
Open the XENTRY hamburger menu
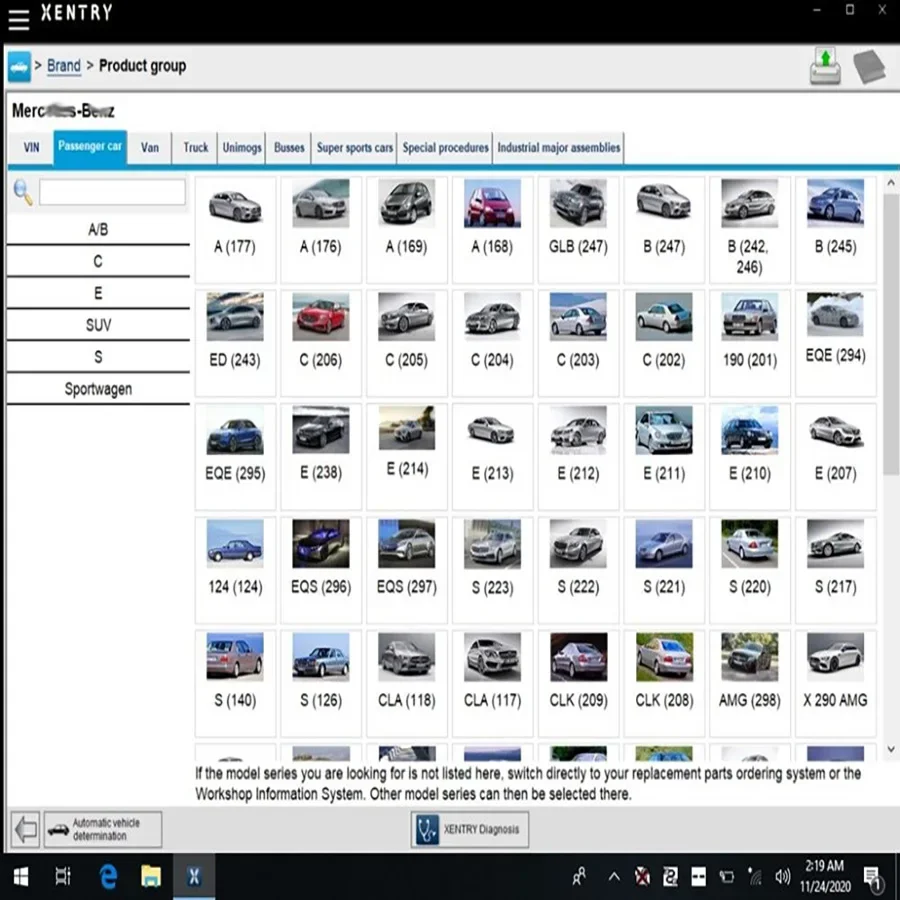(x=18, y=18)
